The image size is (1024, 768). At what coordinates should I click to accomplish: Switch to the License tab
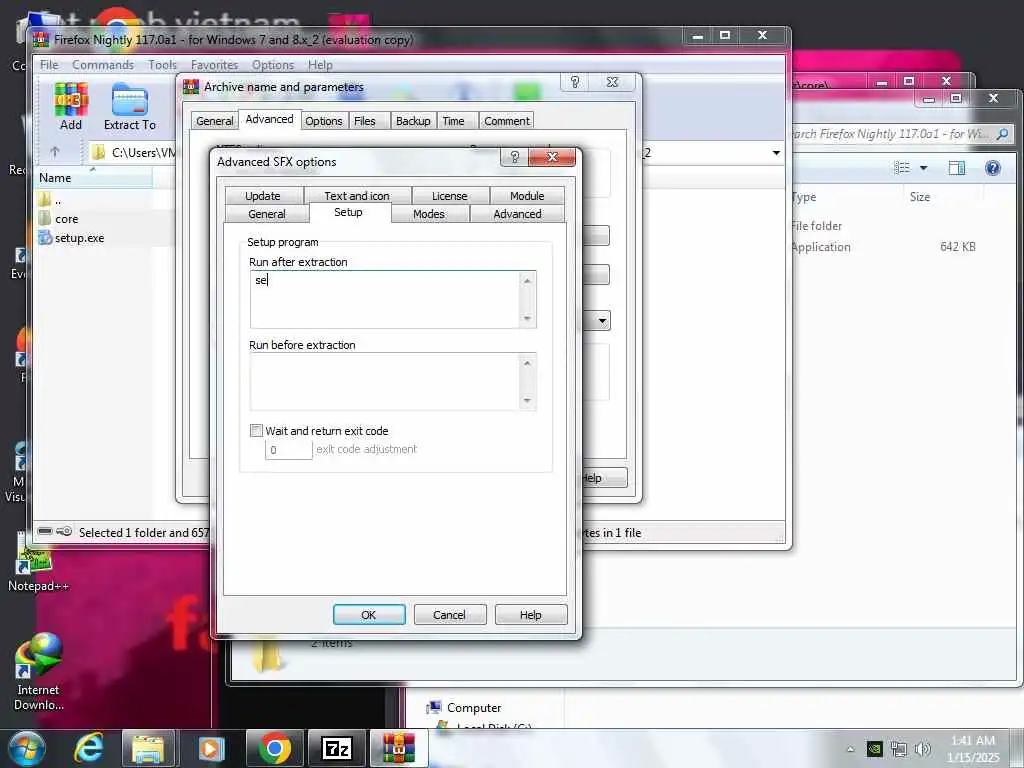pos(449,196)
